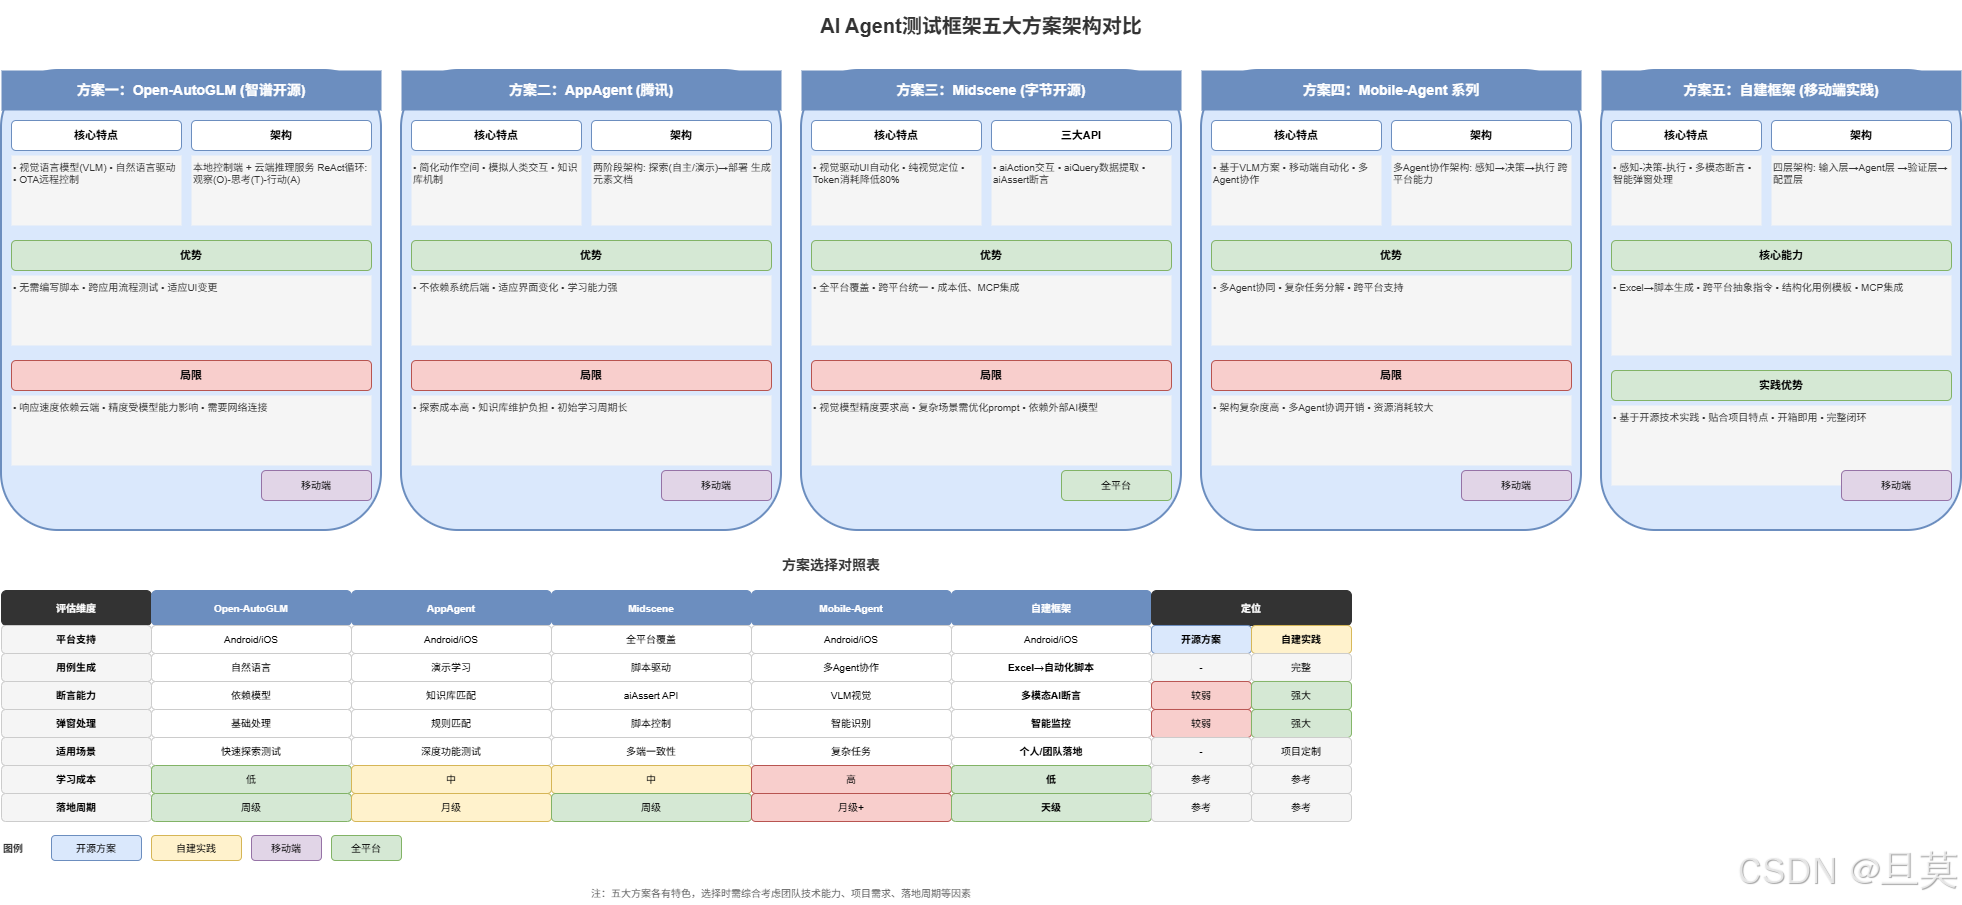This screenshot has height=905, width=1962.
Task: Click the 移动端 tag in 自建框架 card
Action: point(1896,485)
